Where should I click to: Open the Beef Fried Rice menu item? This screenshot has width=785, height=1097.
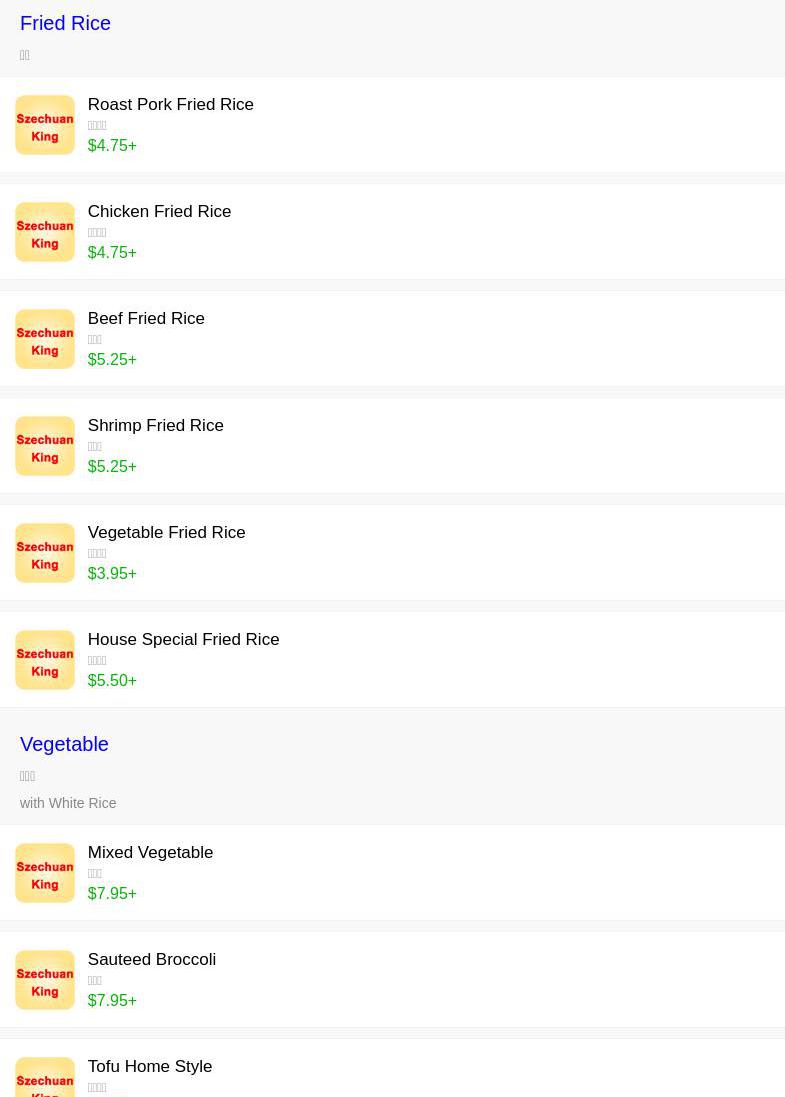point(146,318)
